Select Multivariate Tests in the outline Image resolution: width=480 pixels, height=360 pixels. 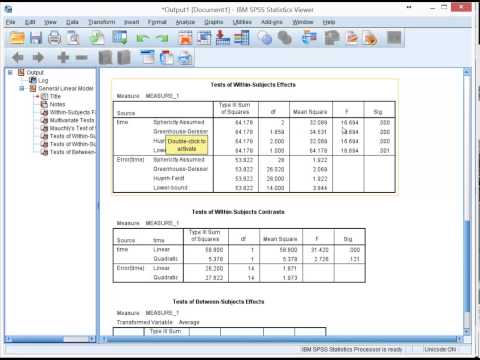tap(72, 120)
